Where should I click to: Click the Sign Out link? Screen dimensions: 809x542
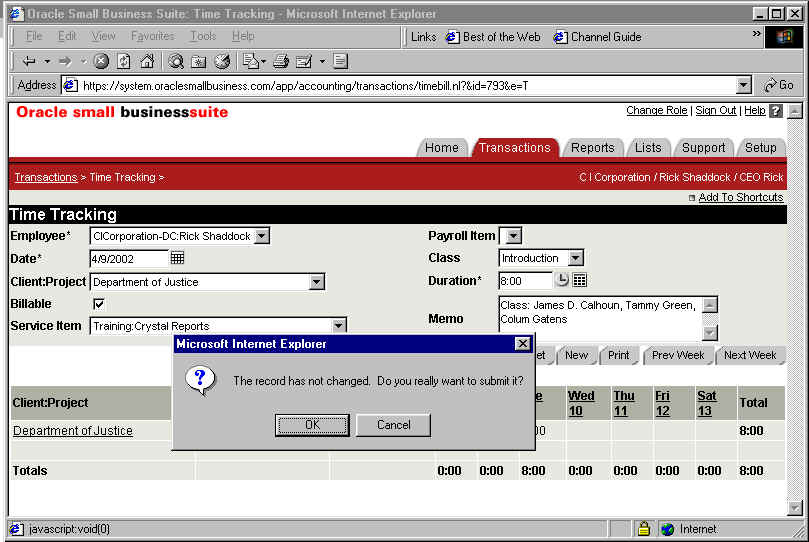[716, 110]
